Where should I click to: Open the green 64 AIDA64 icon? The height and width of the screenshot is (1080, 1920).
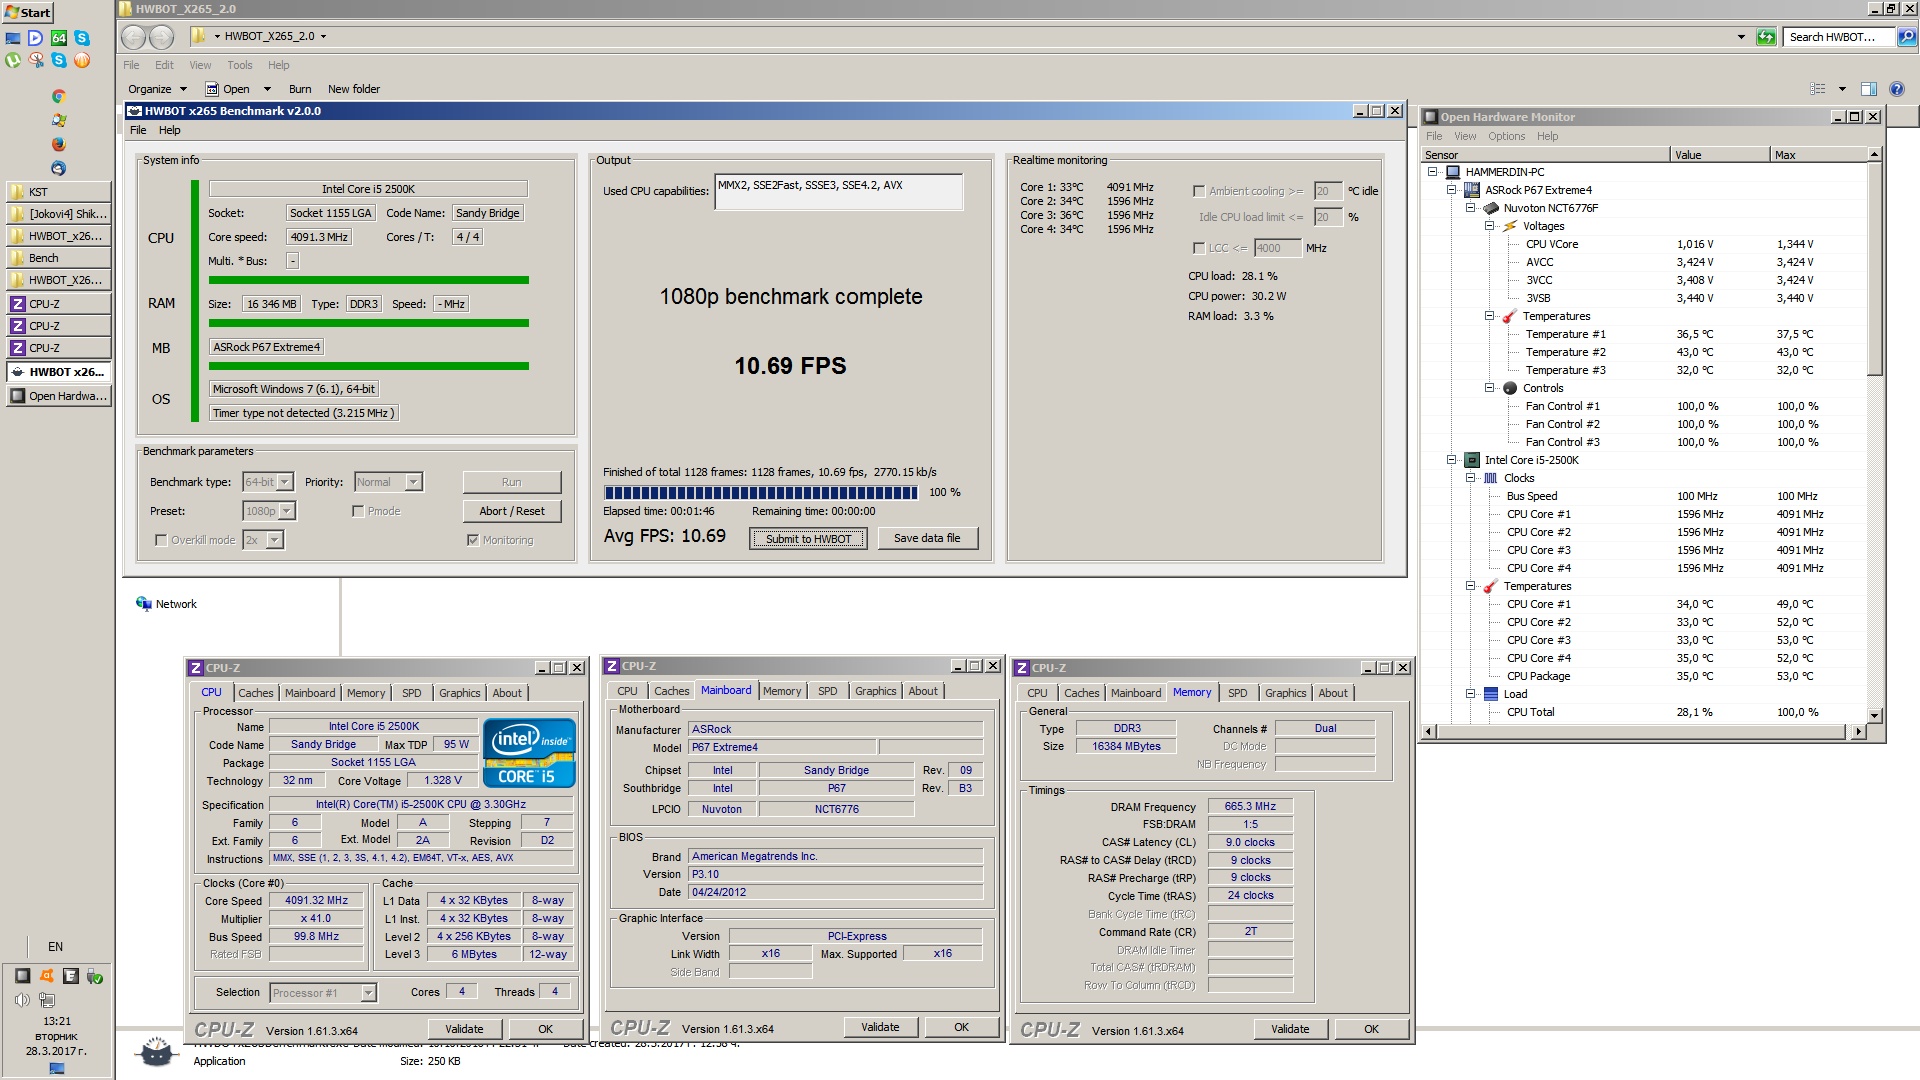(59, 38)
